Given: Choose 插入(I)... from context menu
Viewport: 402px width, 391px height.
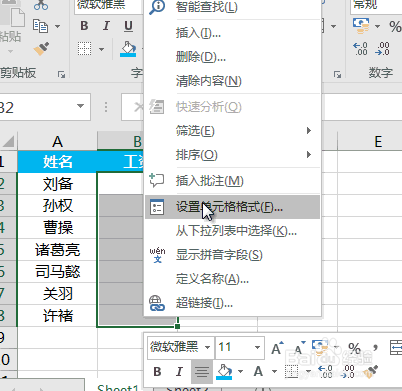Looking at the screenshot, I should coord(232,33).
